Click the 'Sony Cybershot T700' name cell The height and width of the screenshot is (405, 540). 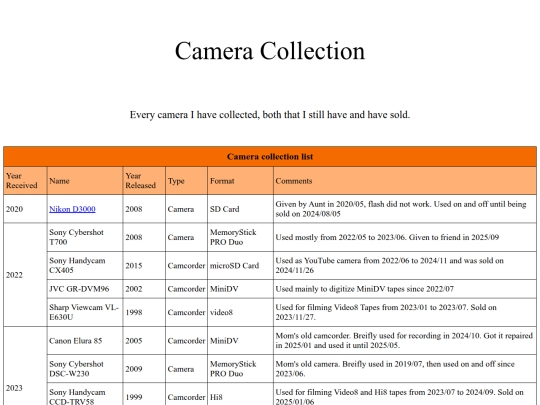85,237
